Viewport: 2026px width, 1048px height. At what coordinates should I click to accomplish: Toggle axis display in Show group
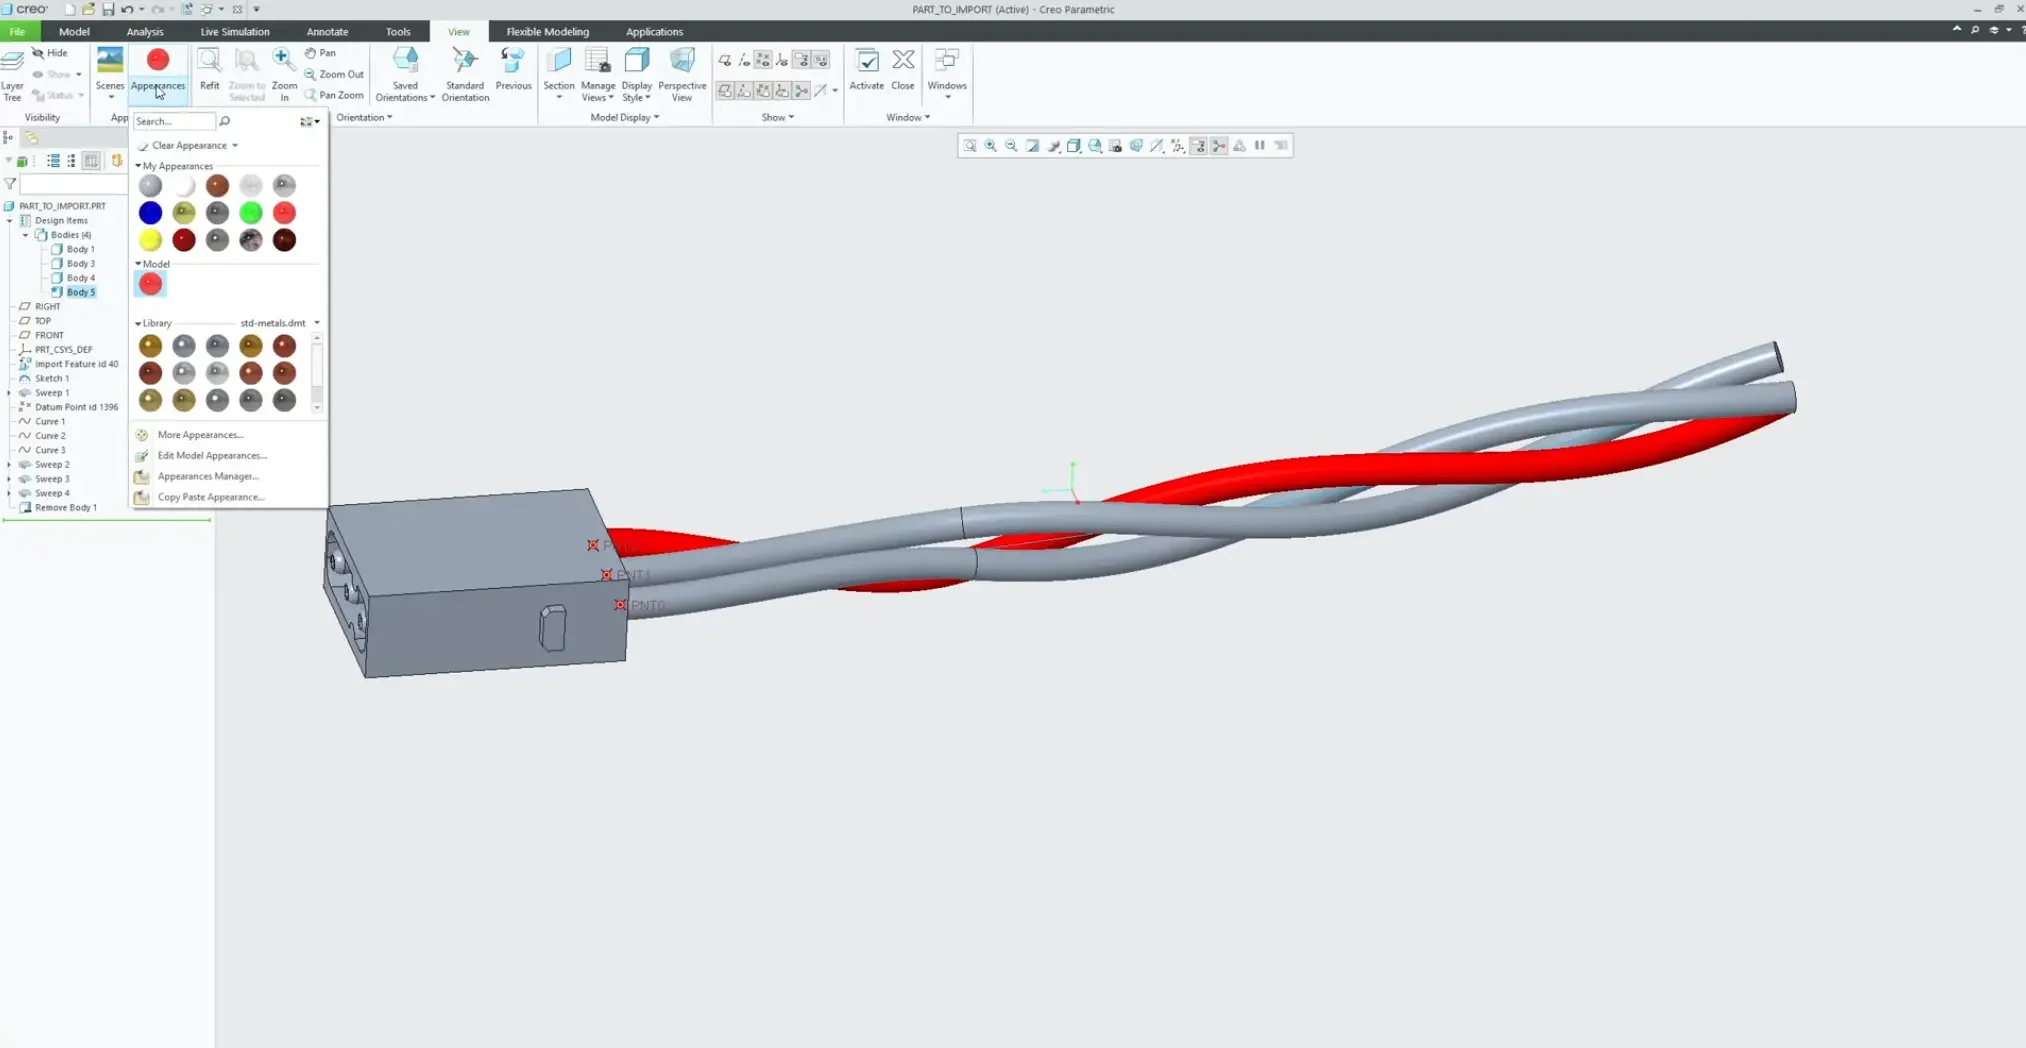pos(744,61)
